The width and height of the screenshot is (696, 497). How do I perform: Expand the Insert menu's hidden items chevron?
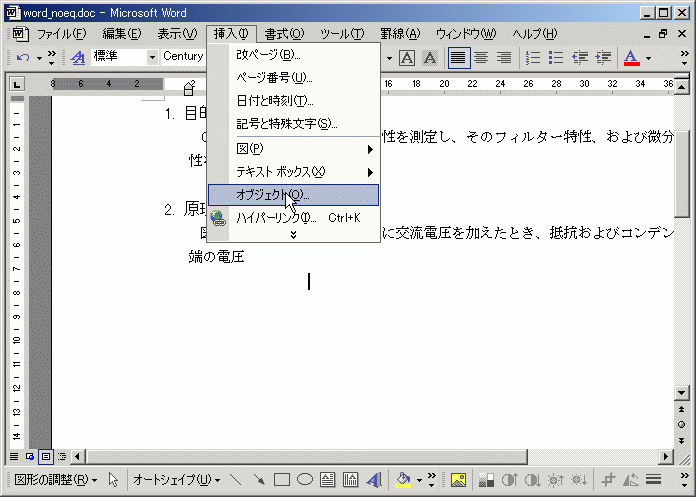pos(293,234)
